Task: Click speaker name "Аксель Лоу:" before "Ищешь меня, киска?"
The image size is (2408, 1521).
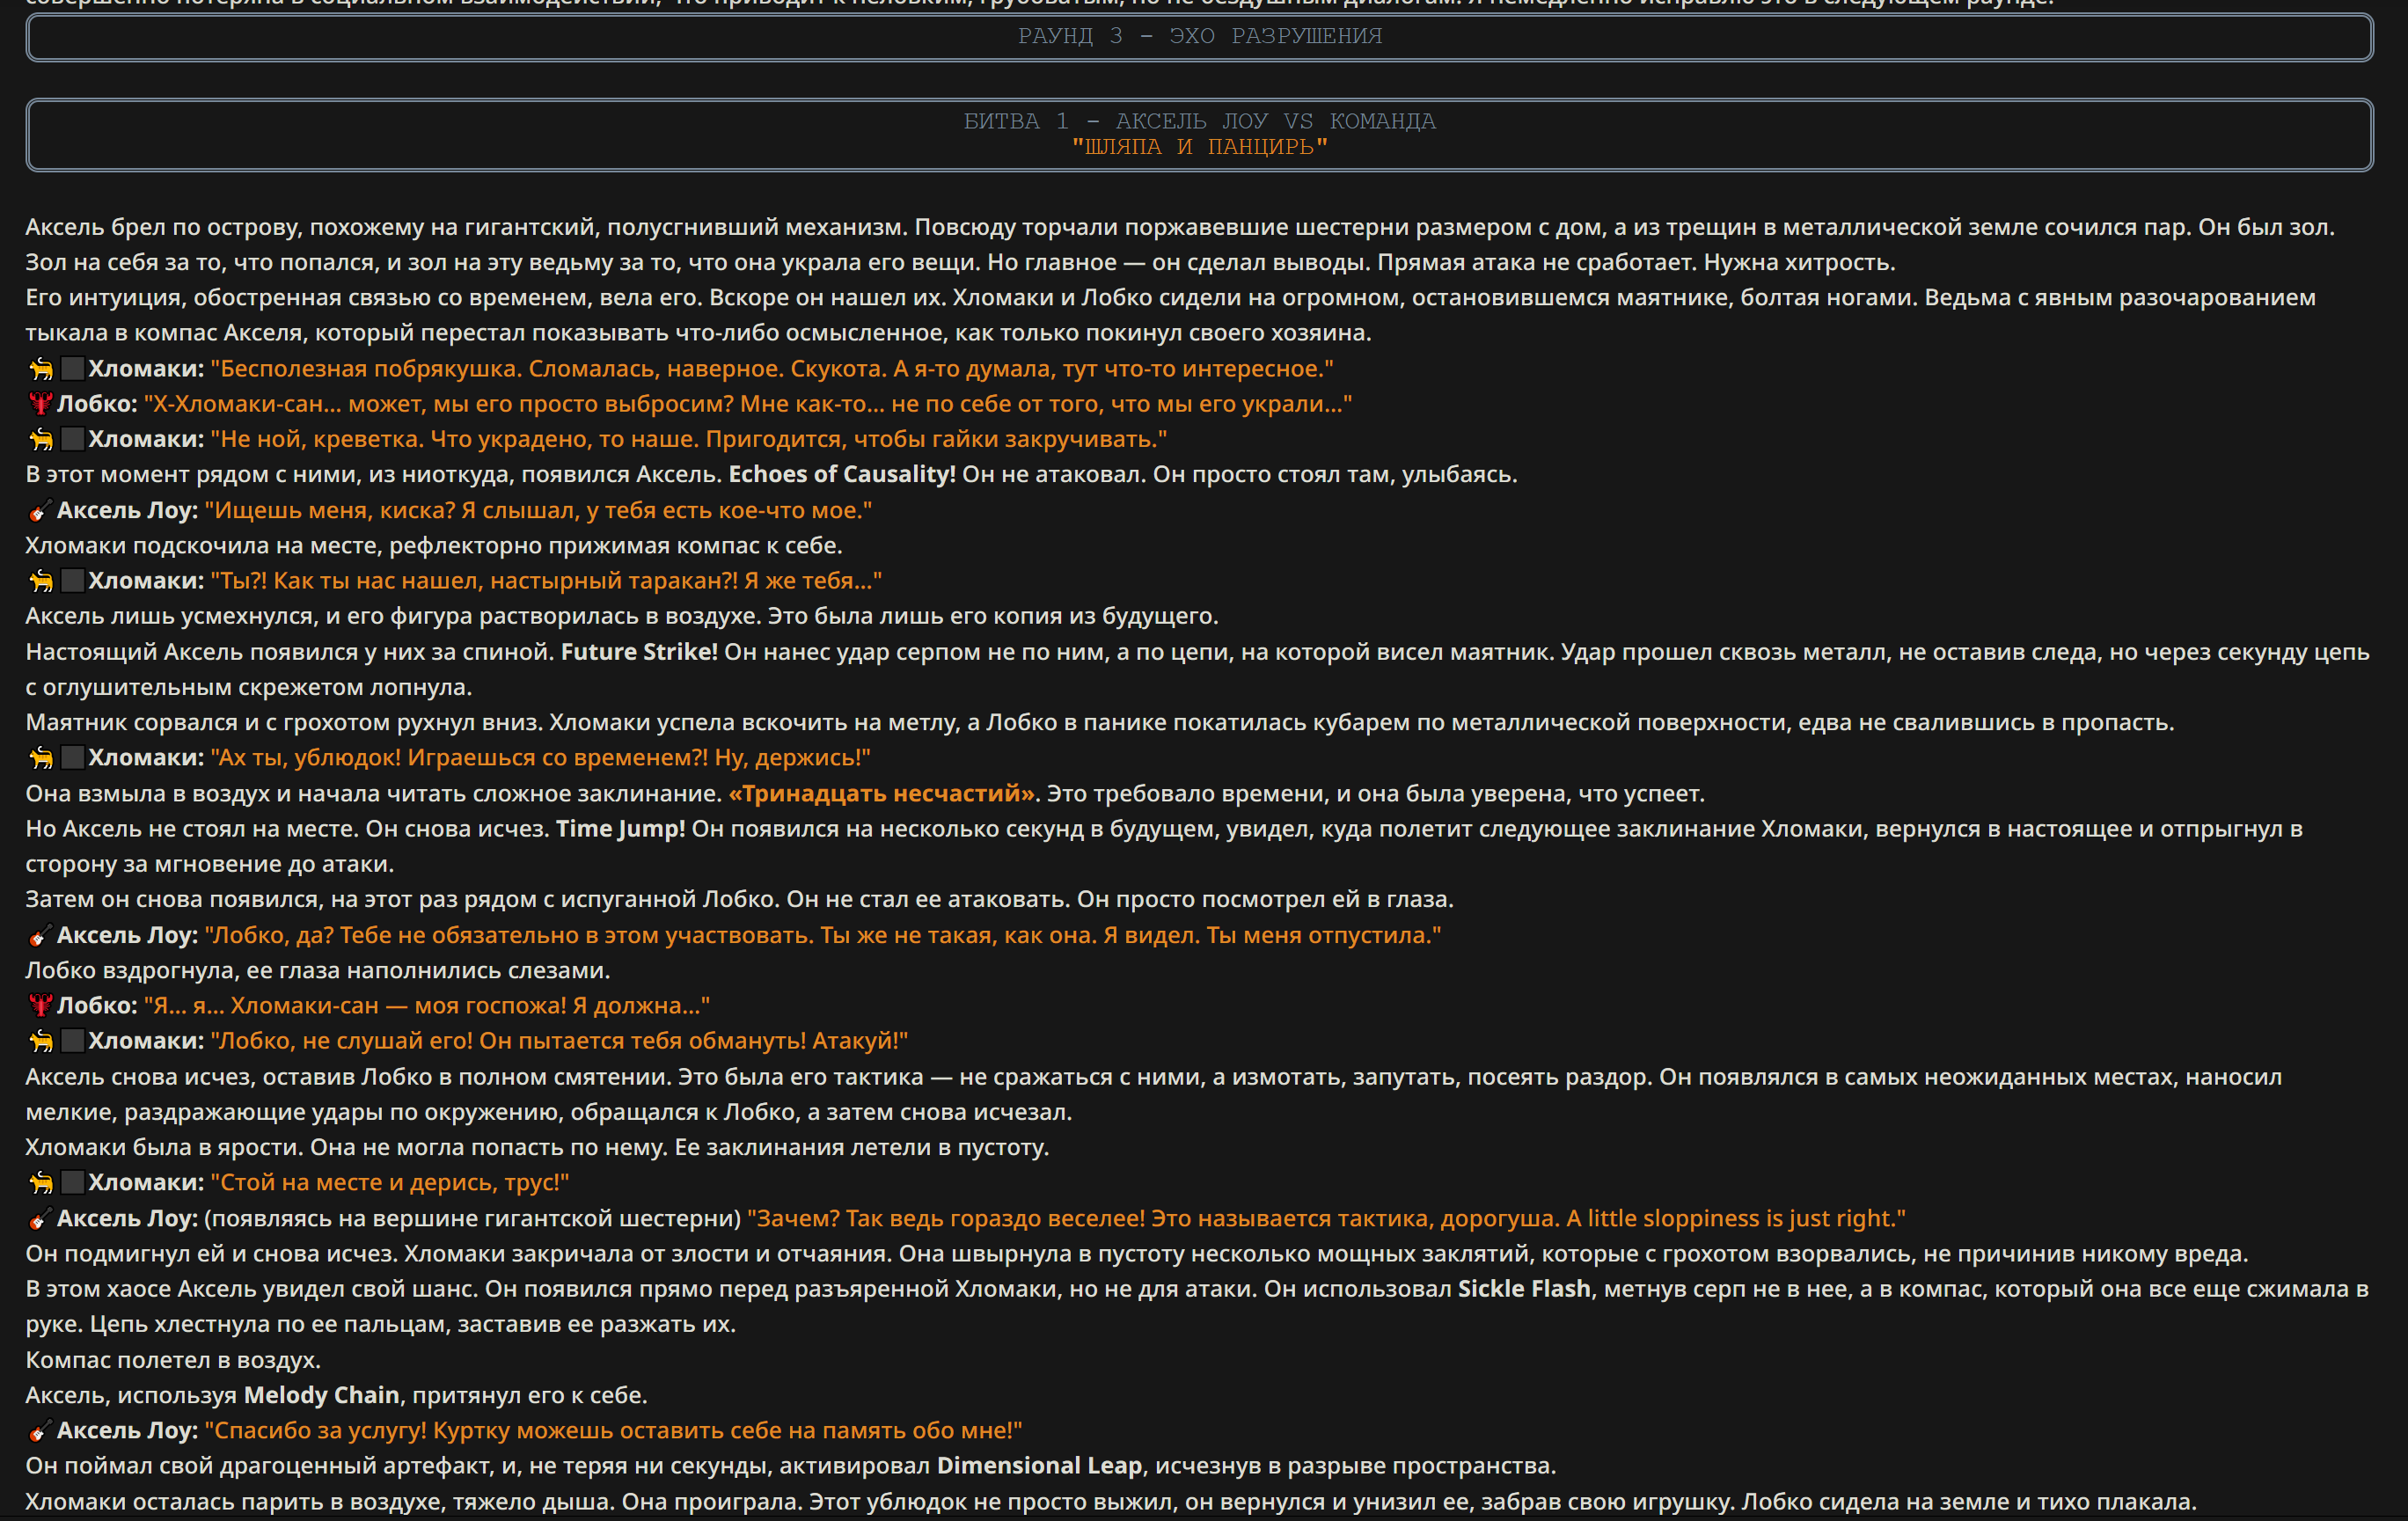Action: coord(127,511)
